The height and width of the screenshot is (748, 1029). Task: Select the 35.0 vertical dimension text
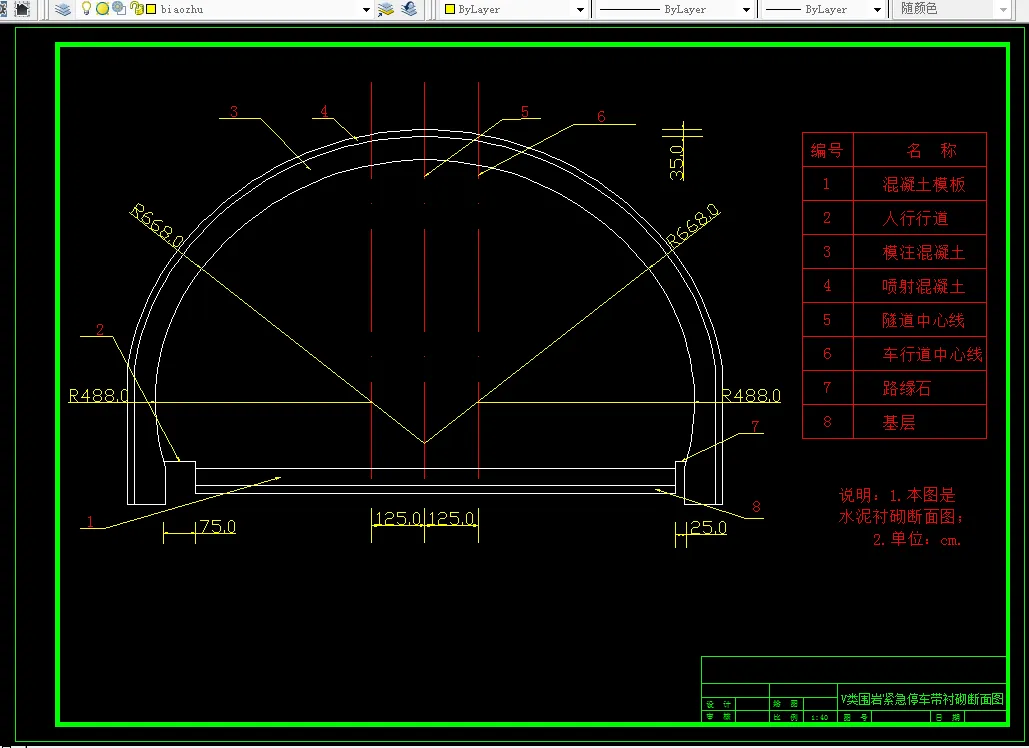(677, 162)
